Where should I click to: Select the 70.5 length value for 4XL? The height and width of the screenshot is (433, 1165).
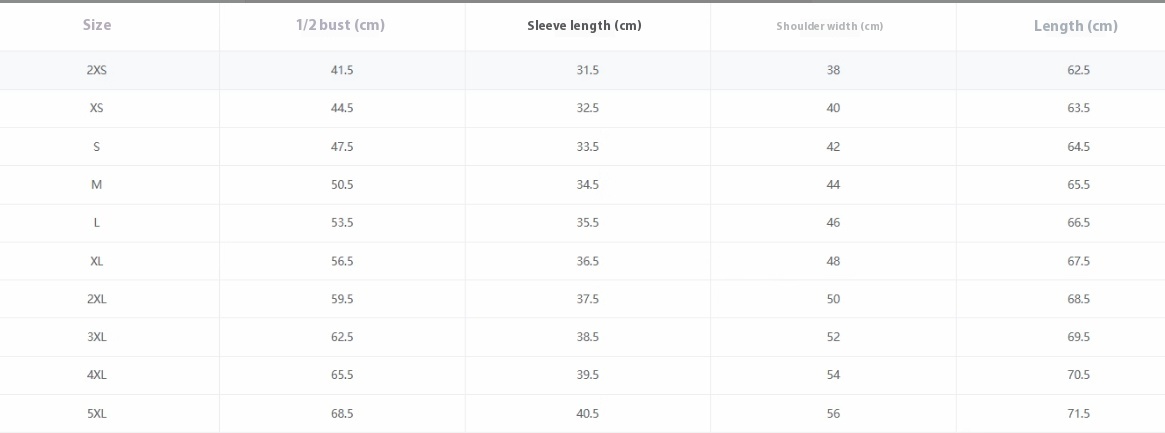coord(1078,375)
